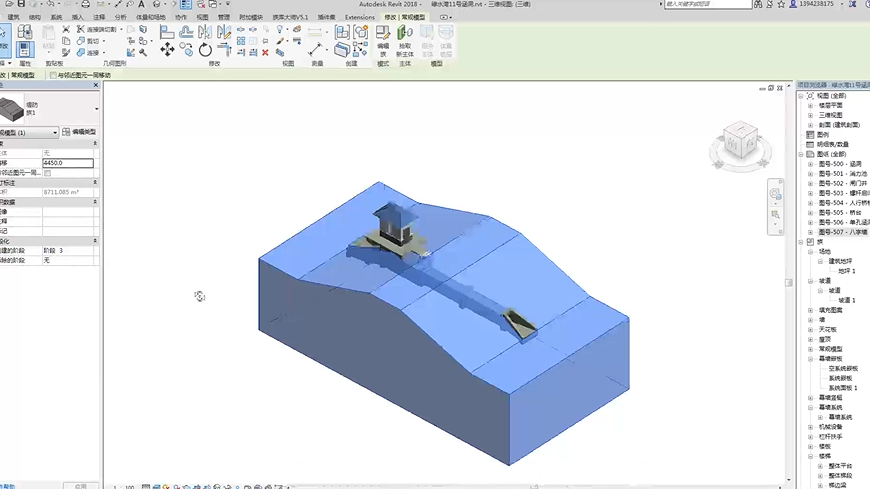Screen dimensions: 870x489
Task: Click the Copy to Clipboard icon
Action: (x=66, y=41)
